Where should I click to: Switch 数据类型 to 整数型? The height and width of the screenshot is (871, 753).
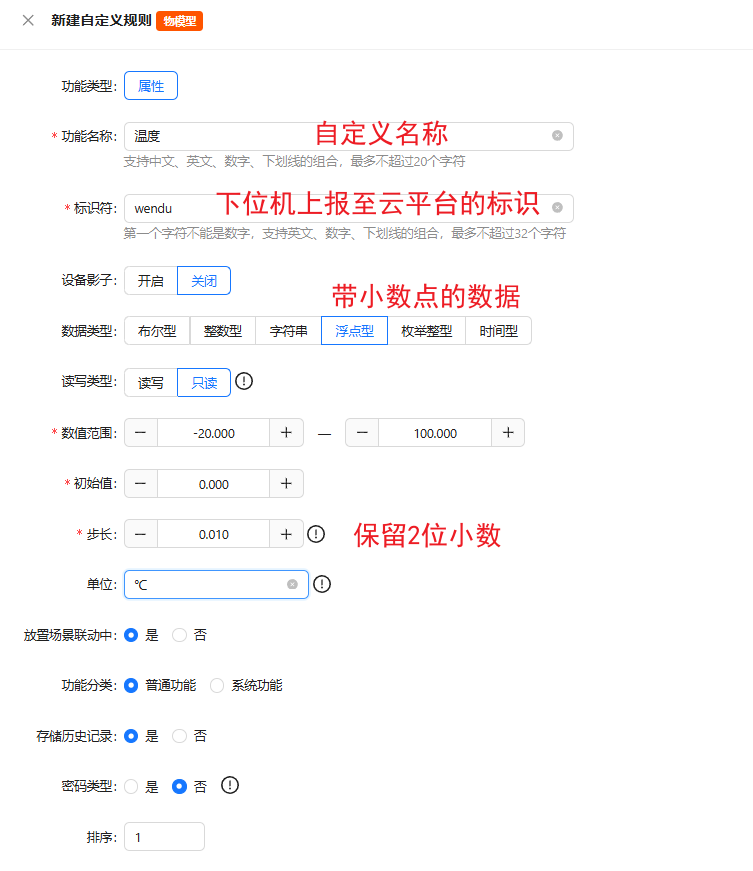pyautogui.click(x=223, y=331)
